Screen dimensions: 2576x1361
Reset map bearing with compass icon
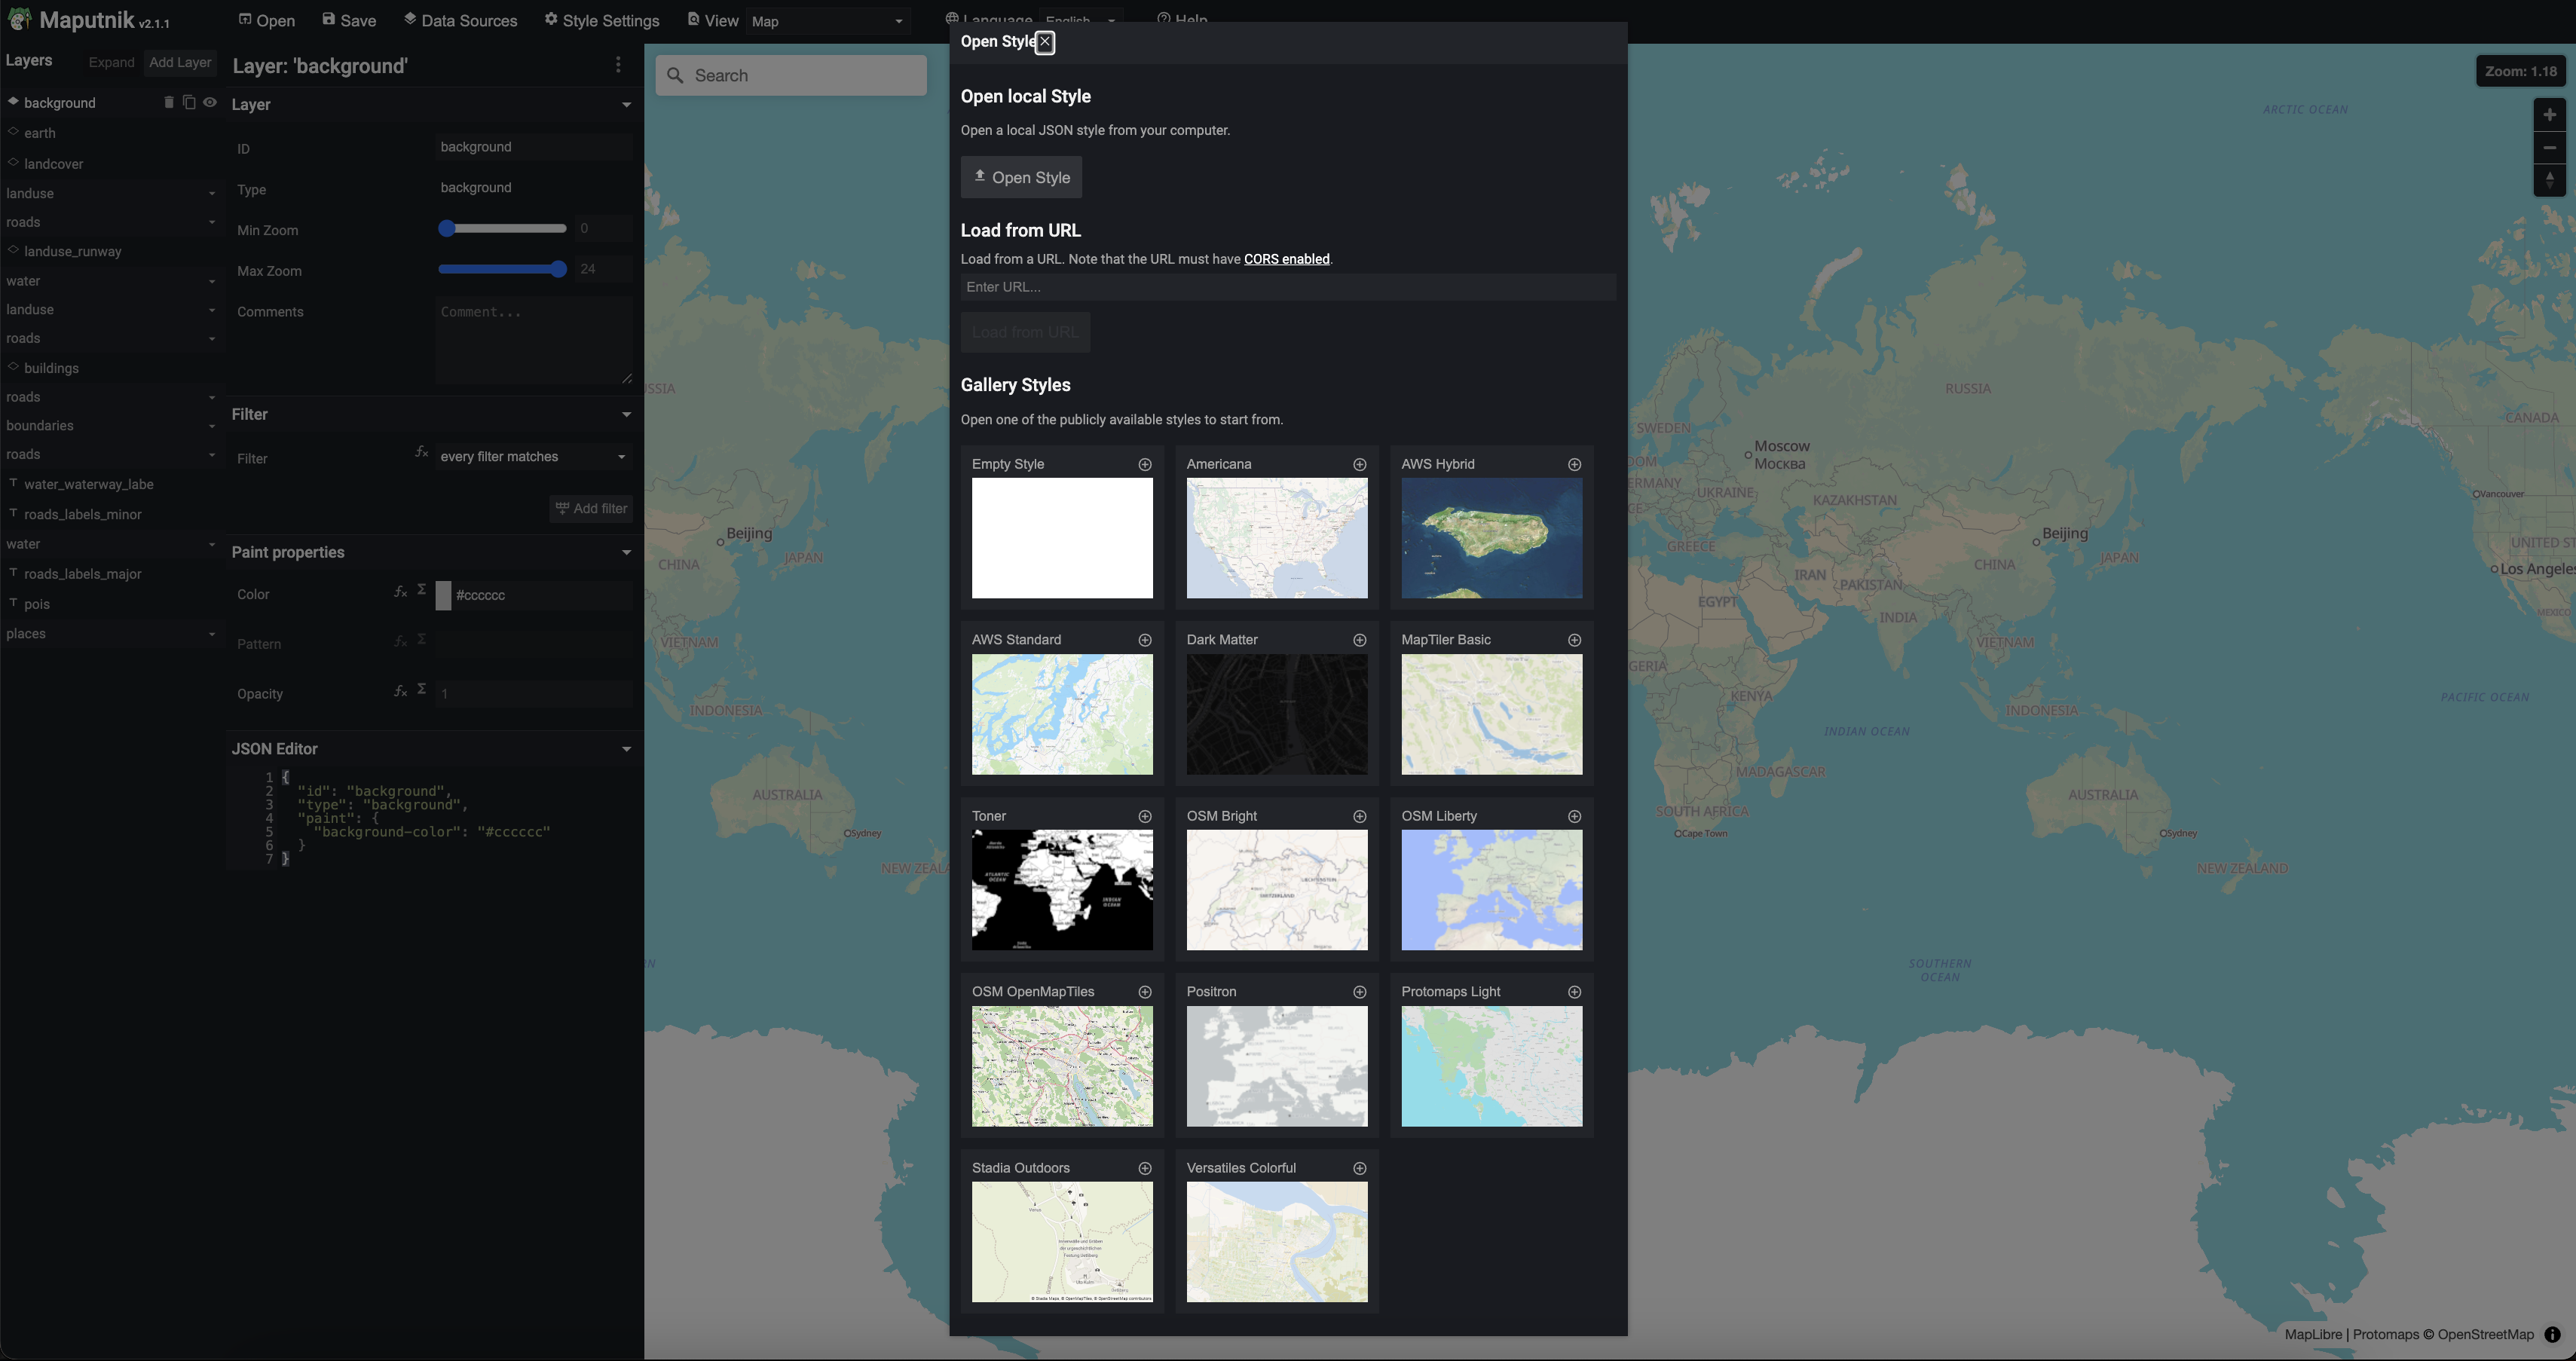click(2549, 181)
